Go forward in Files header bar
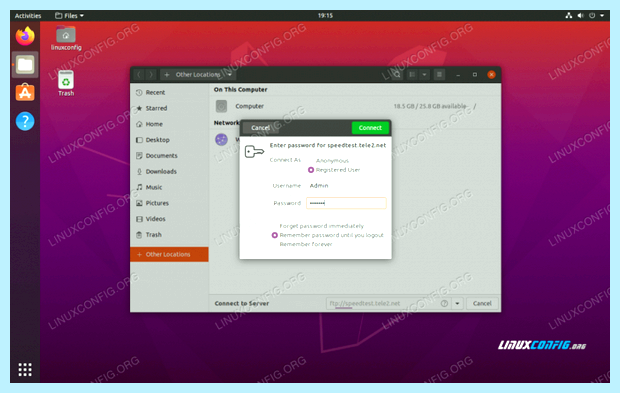This screenshot has height=393, width=620. pos(151,74)
